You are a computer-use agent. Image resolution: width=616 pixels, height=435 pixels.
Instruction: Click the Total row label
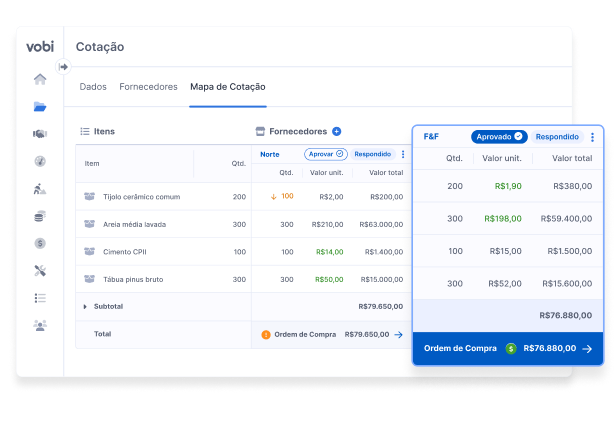click(x=103, y=334)
